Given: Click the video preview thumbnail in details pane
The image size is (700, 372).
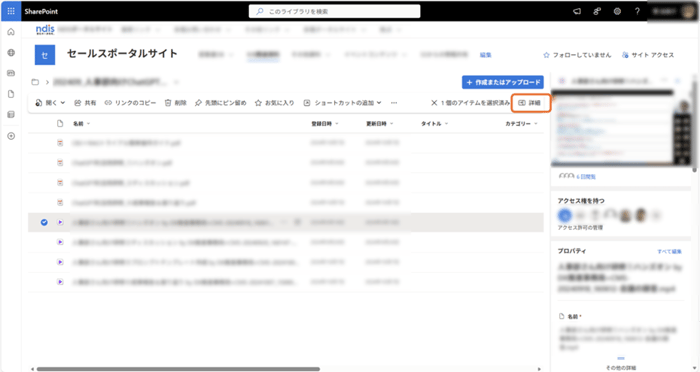Looking at the screenshot, I should pos(621,128).
